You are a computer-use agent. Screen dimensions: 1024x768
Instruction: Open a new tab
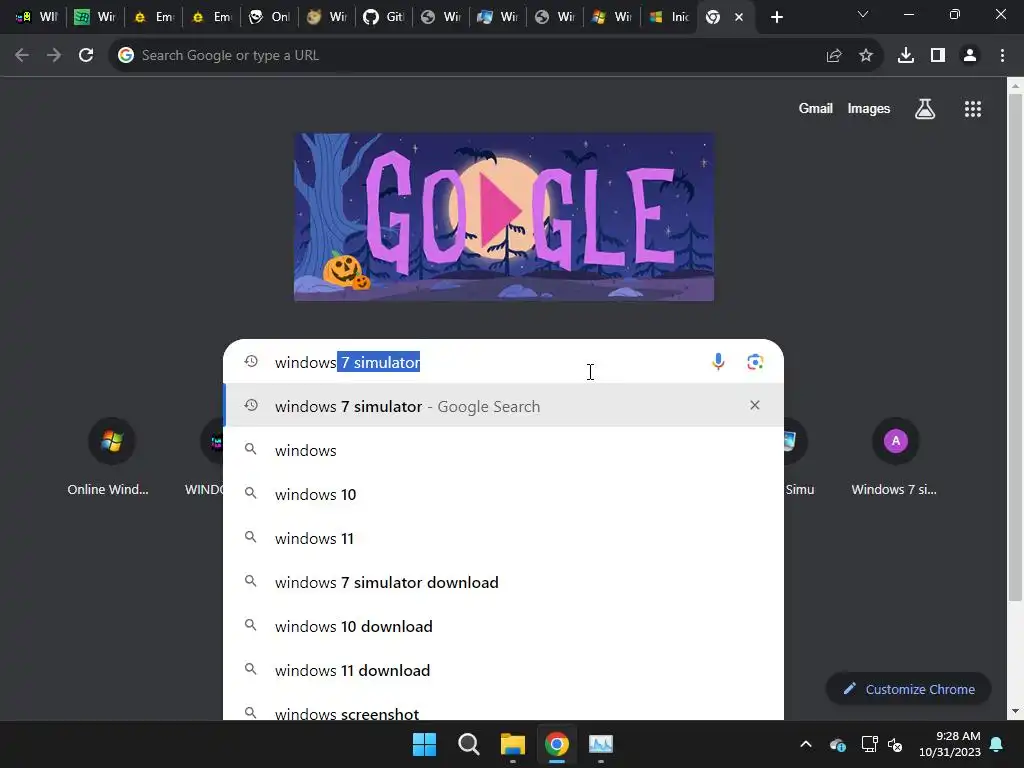click(776, 17)
